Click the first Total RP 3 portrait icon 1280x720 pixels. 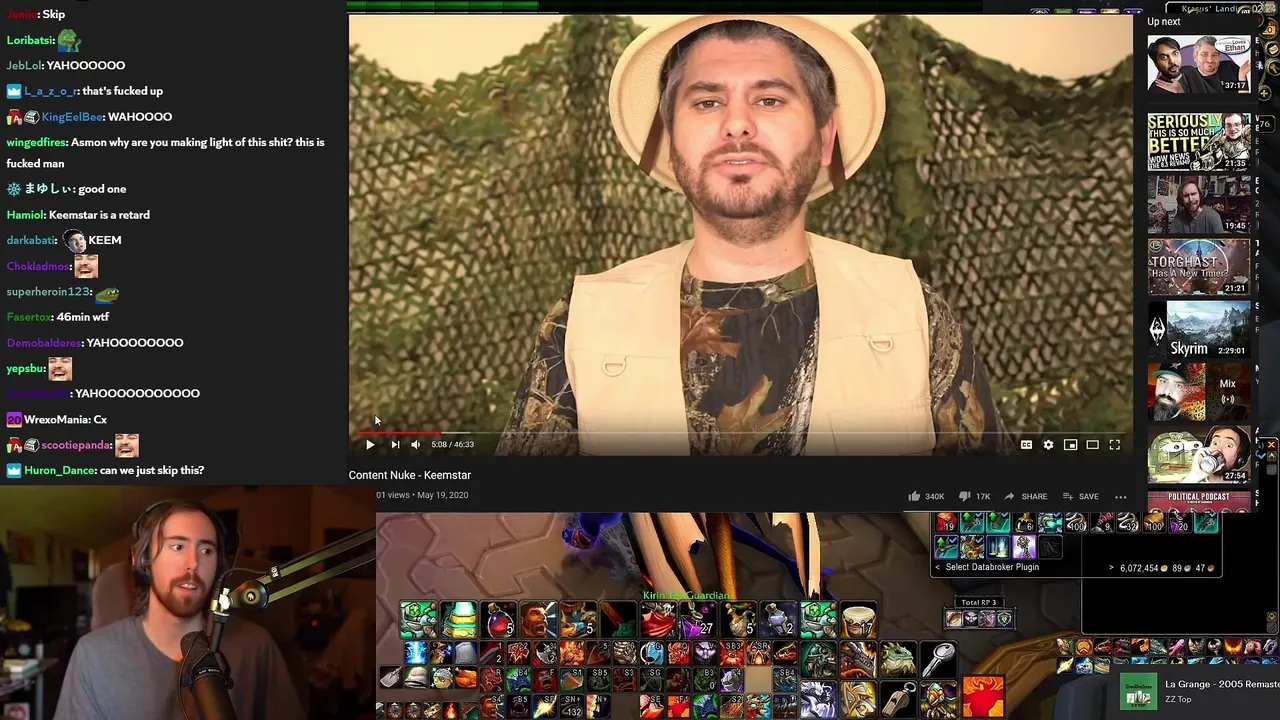(x=954, y=619)
